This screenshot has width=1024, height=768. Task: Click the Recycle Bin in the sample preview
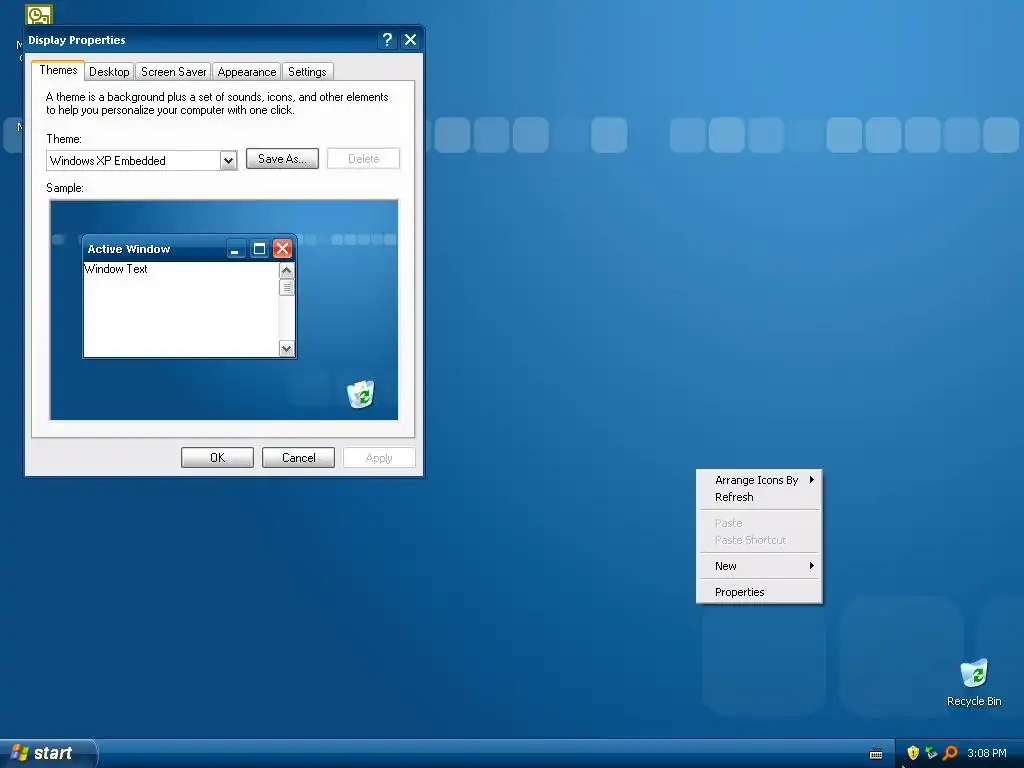tap(360, 394)
